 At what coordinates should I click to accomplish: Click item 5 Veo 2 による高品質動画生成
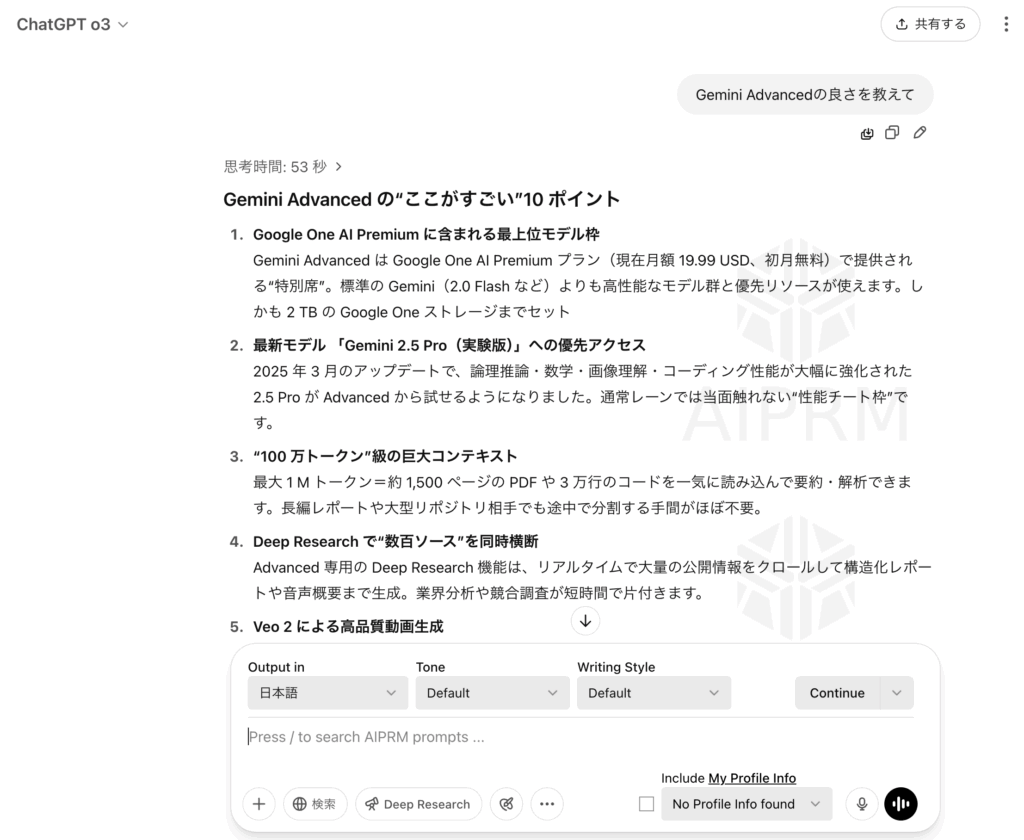(x=348, y=626)
